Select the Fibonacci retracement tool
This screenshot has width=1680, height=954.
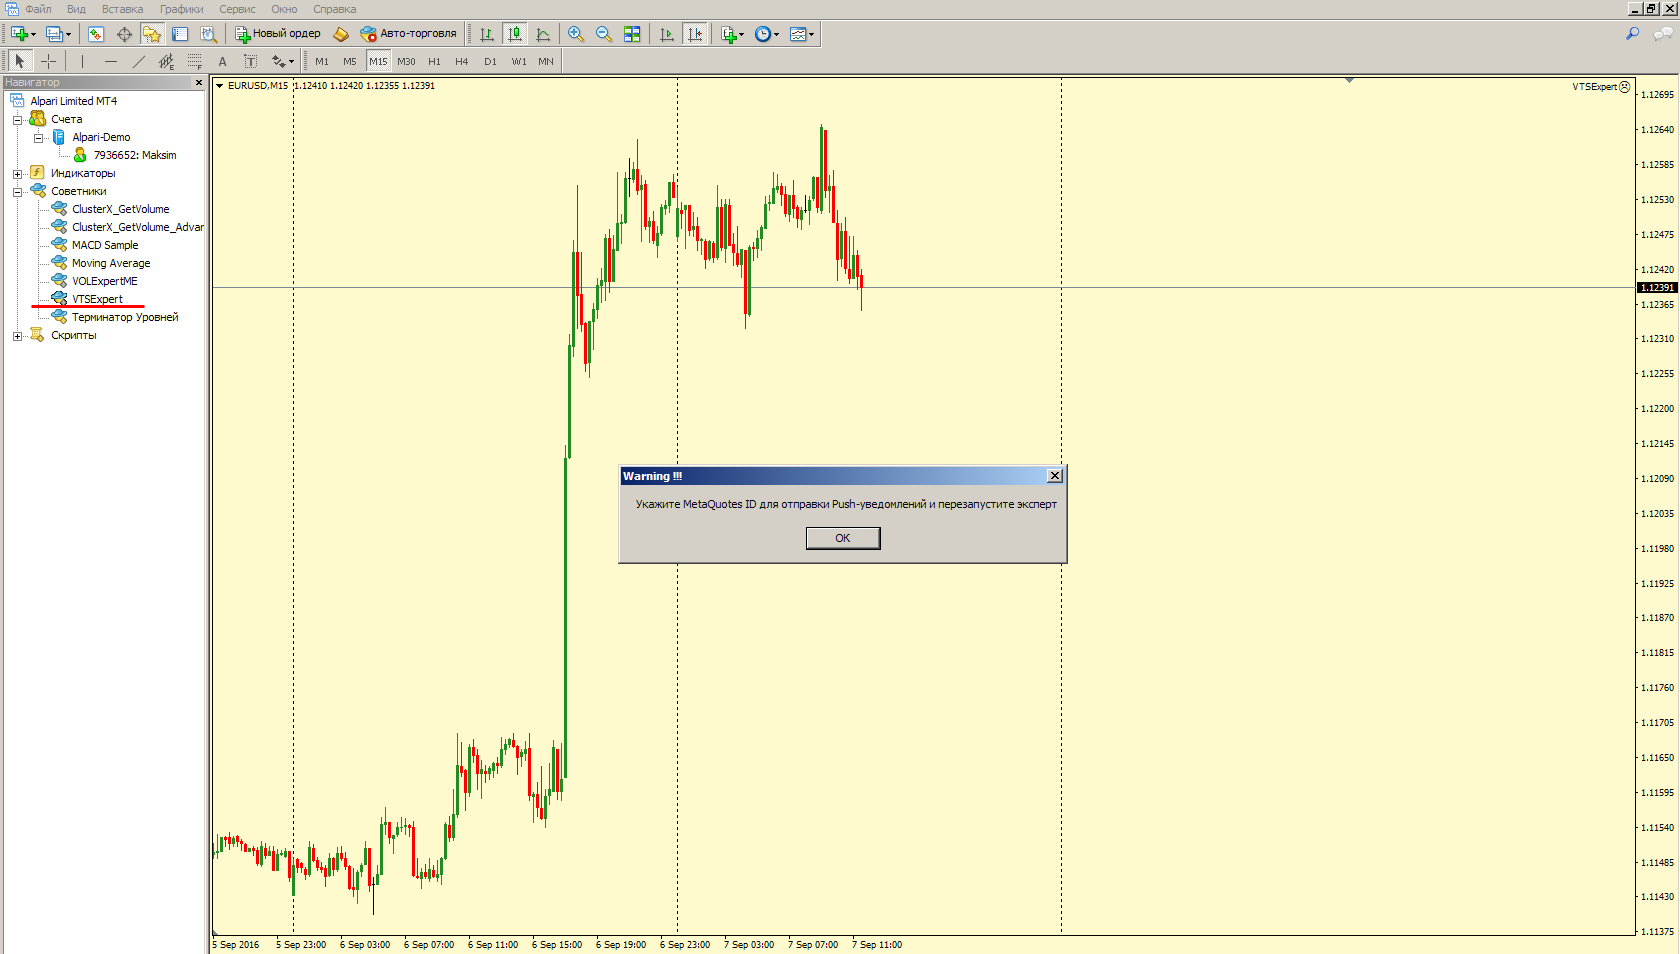click(195, 61)
